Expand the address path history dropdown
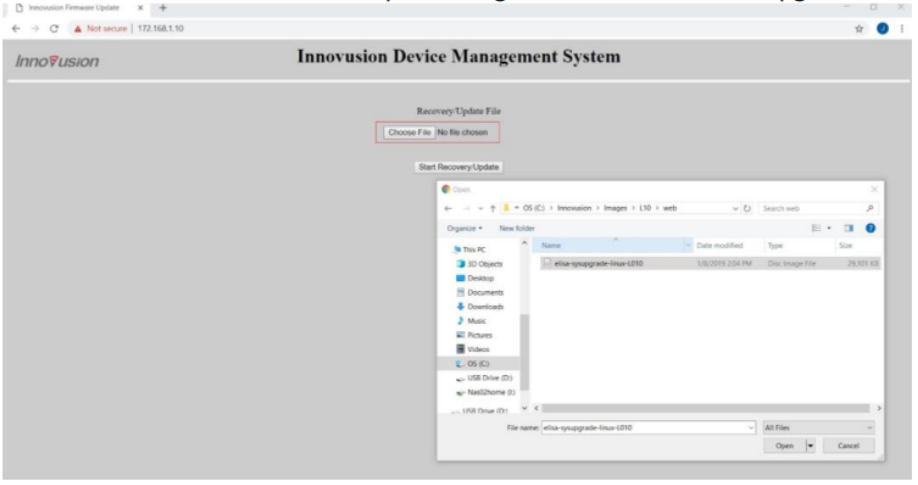918x485 pixels. tap(735, 209)
